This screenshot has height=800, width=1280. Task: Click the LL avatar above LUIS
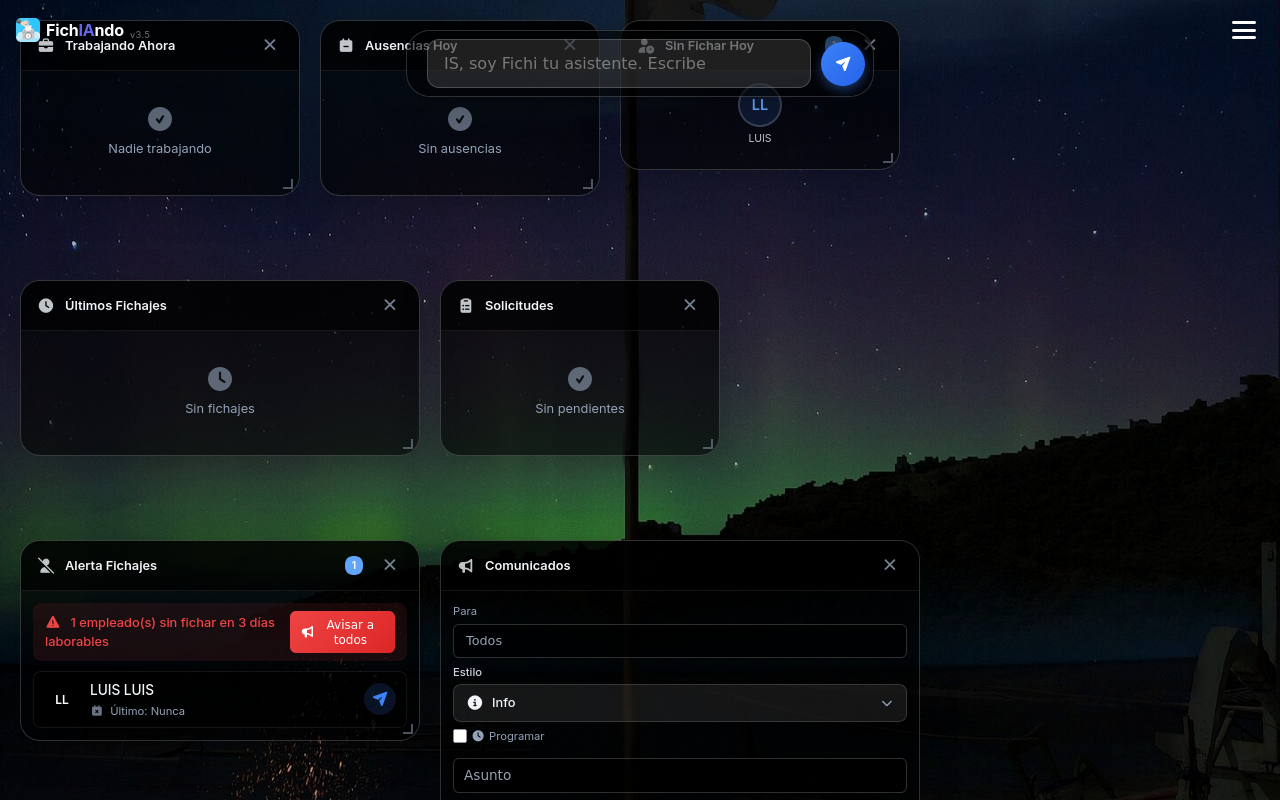[x=760, y=105]
